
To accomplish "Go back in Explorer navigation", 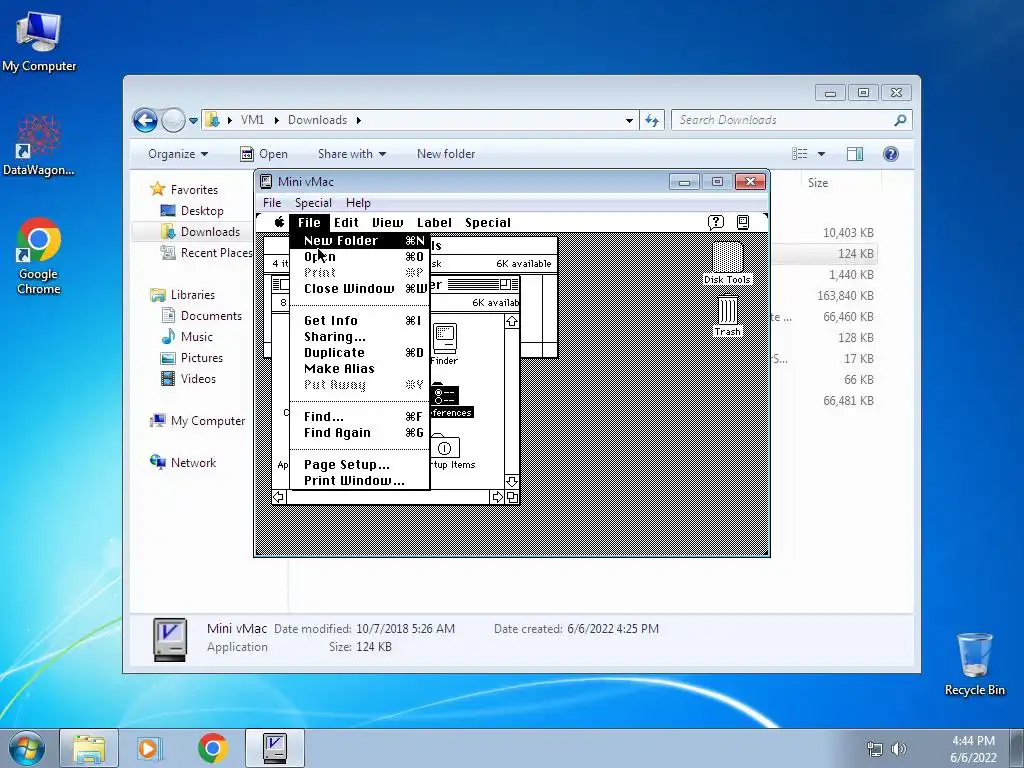I will click(x=145, y=120).
